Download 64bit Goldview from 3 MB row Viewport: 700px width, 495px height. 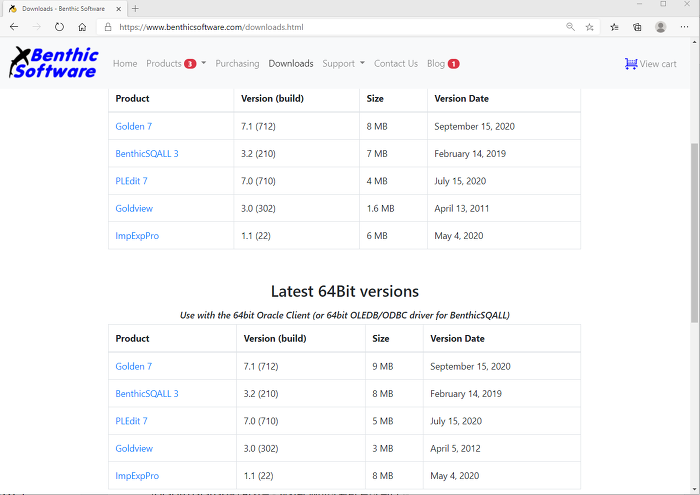(x=134, y=449)
